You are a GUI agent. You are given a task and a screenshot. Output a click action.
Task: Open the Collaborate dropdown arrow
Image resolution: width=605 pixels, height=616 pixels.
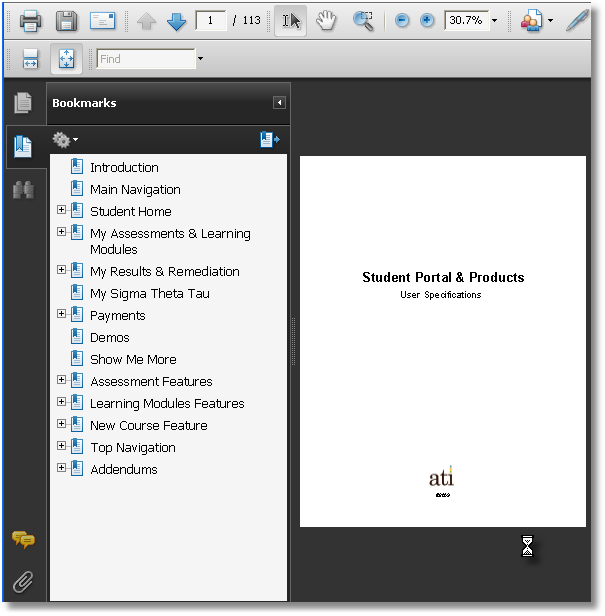550,20
